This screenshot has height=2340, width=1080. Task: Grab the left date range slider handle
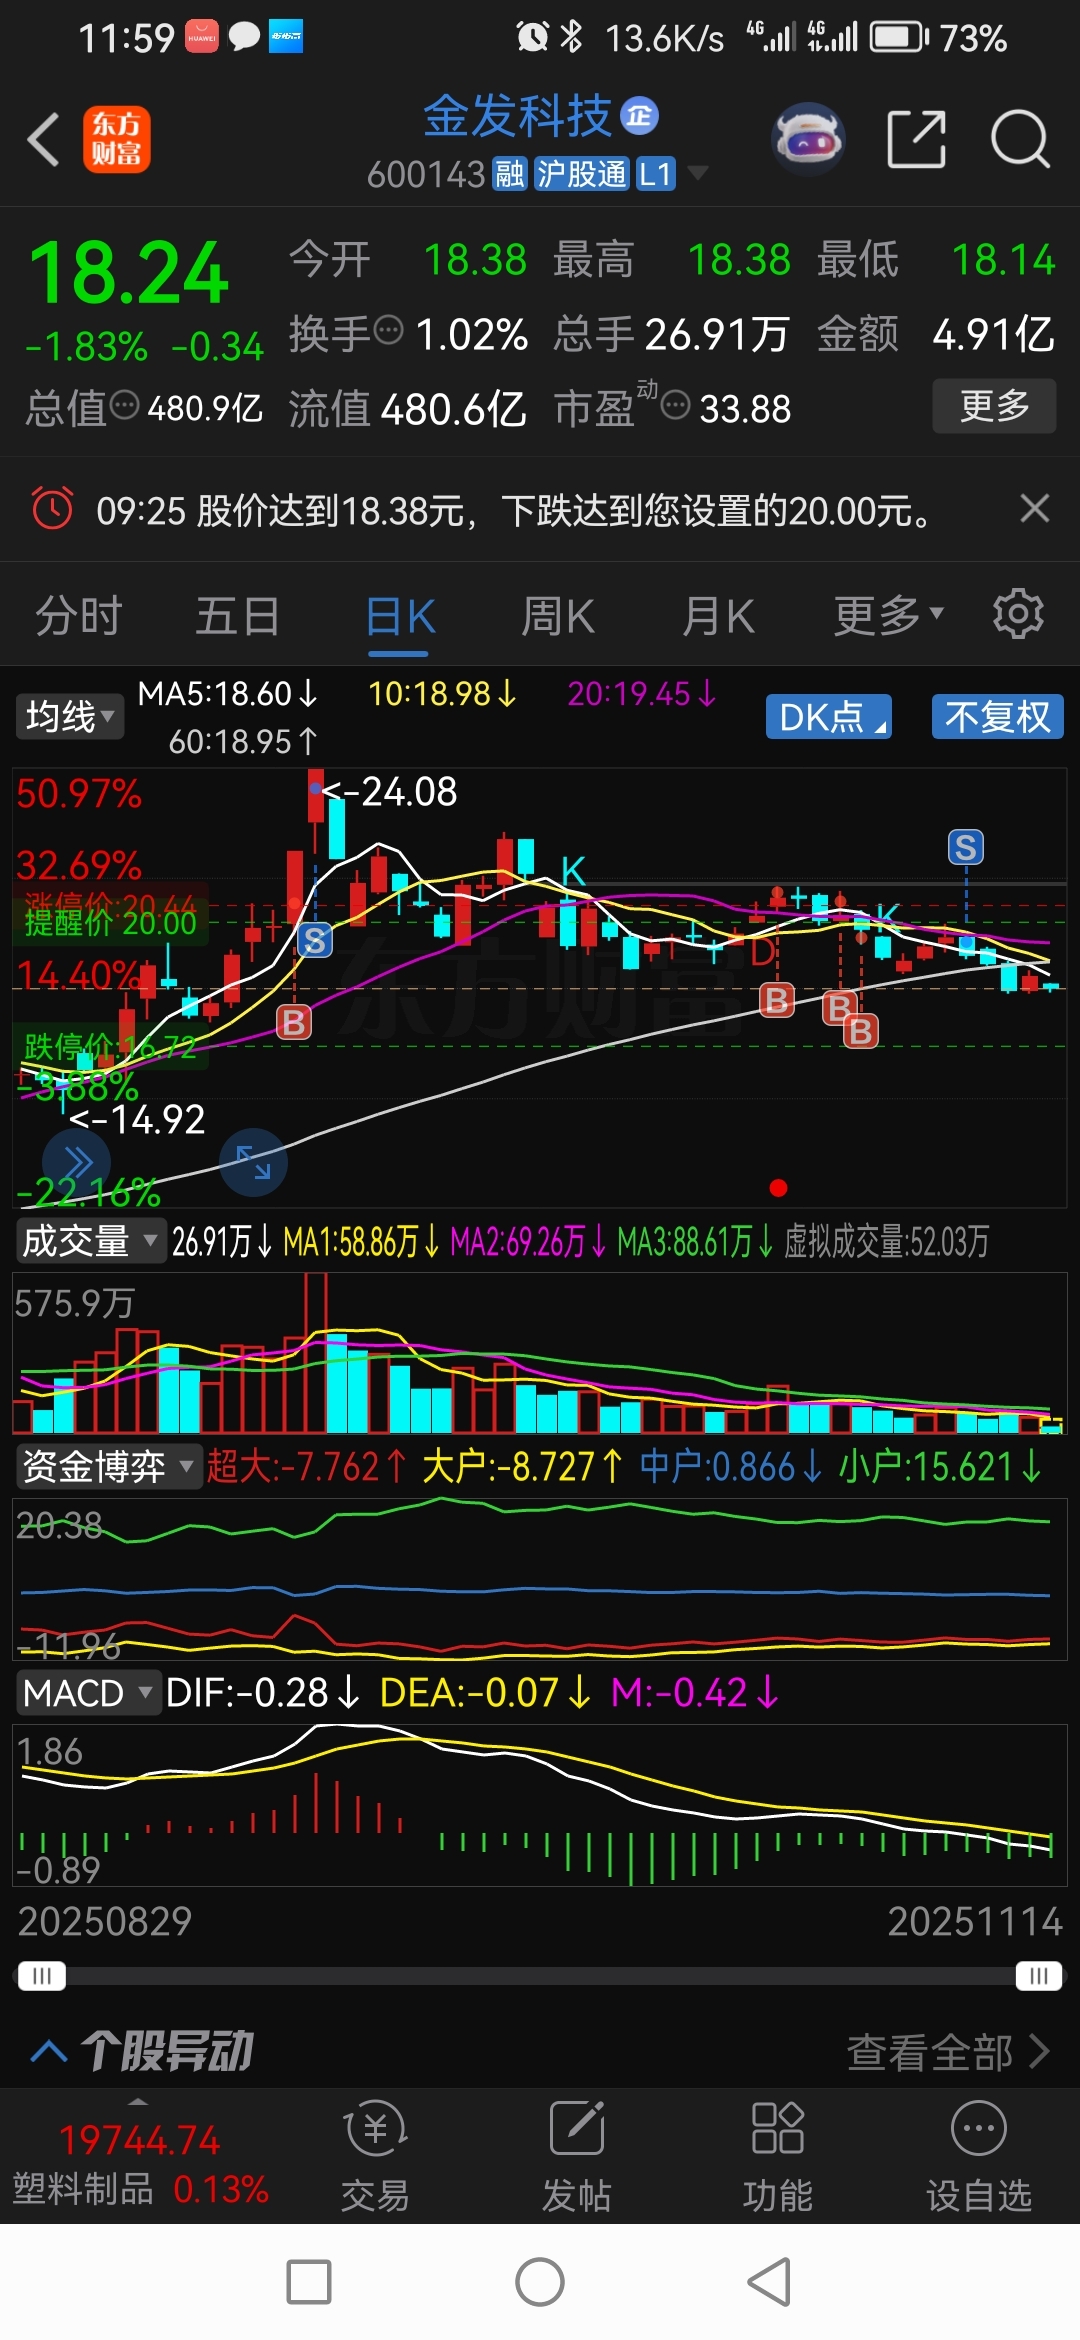click(x=41, y=1976)
